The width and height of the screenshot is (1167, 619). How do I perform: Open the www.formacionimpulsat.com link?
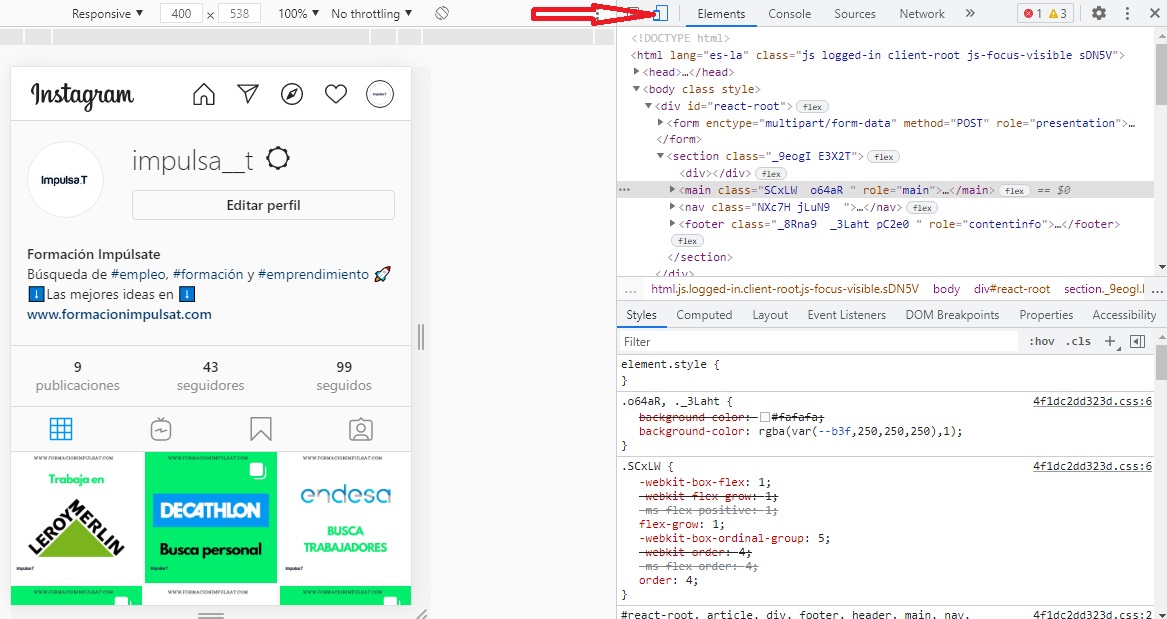119,314
